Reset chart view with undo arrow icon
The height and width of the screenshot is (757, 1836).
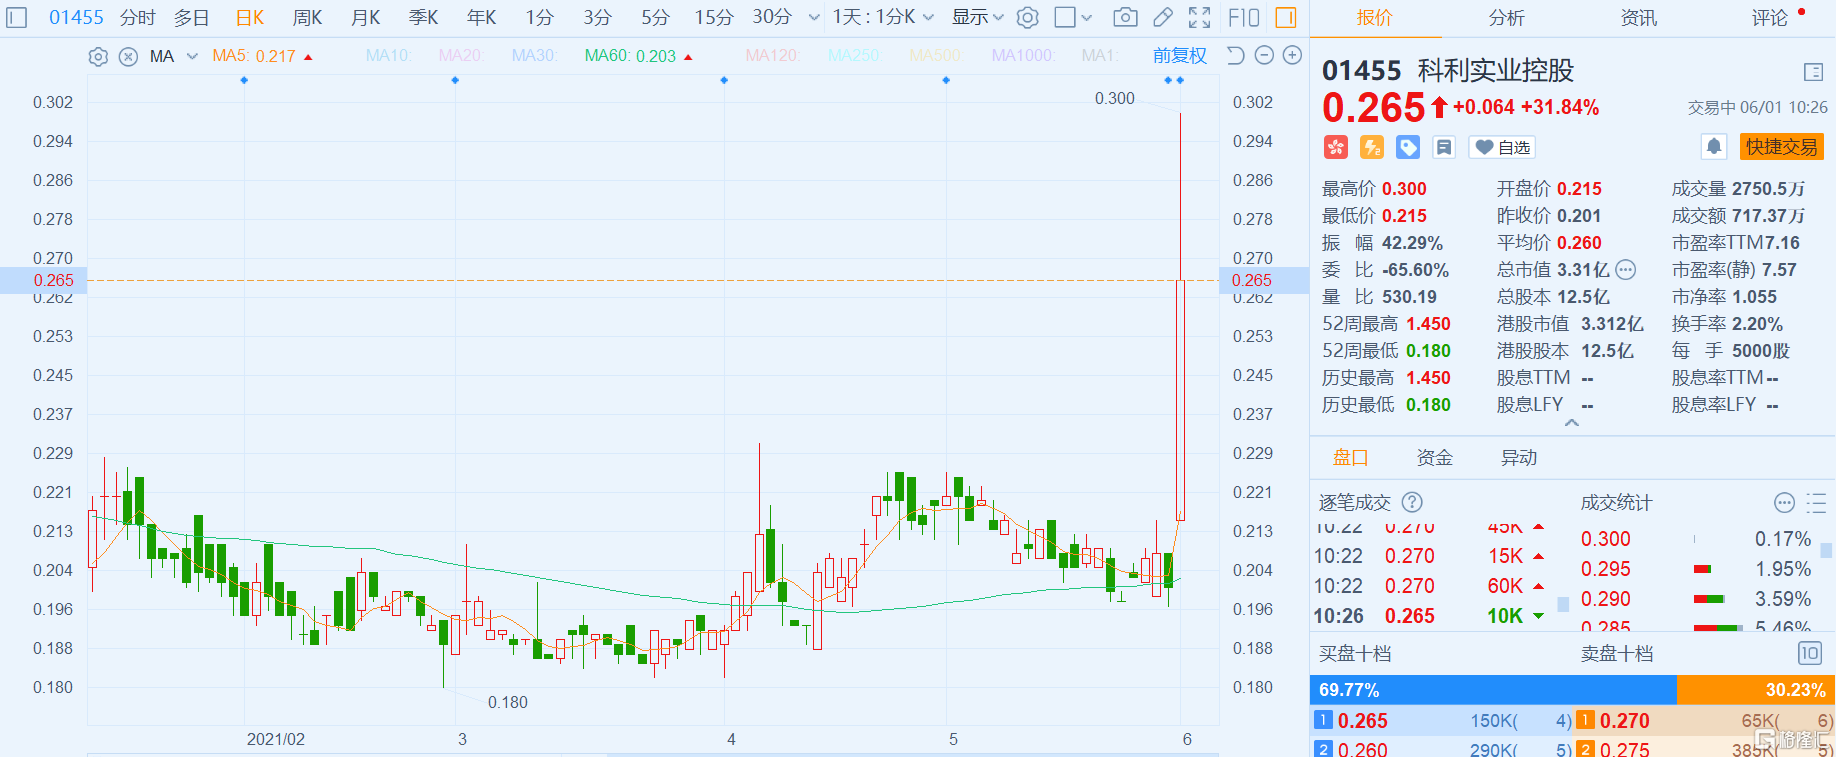[x=1236, y=56]
